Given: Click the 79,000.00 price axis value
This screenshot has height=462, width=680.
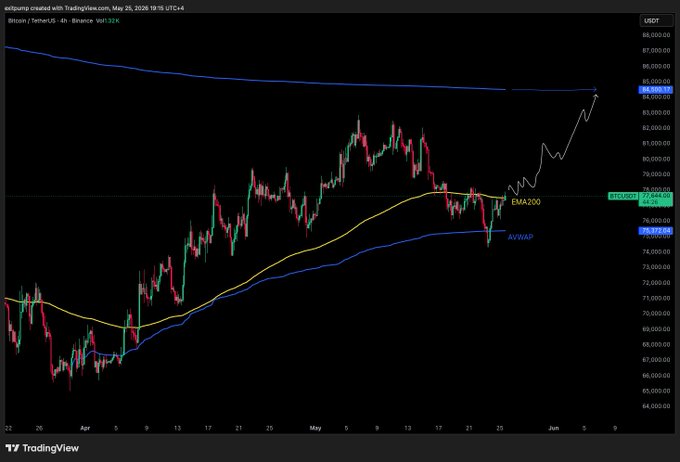Looking at the screenshot, I should (656, 174).
